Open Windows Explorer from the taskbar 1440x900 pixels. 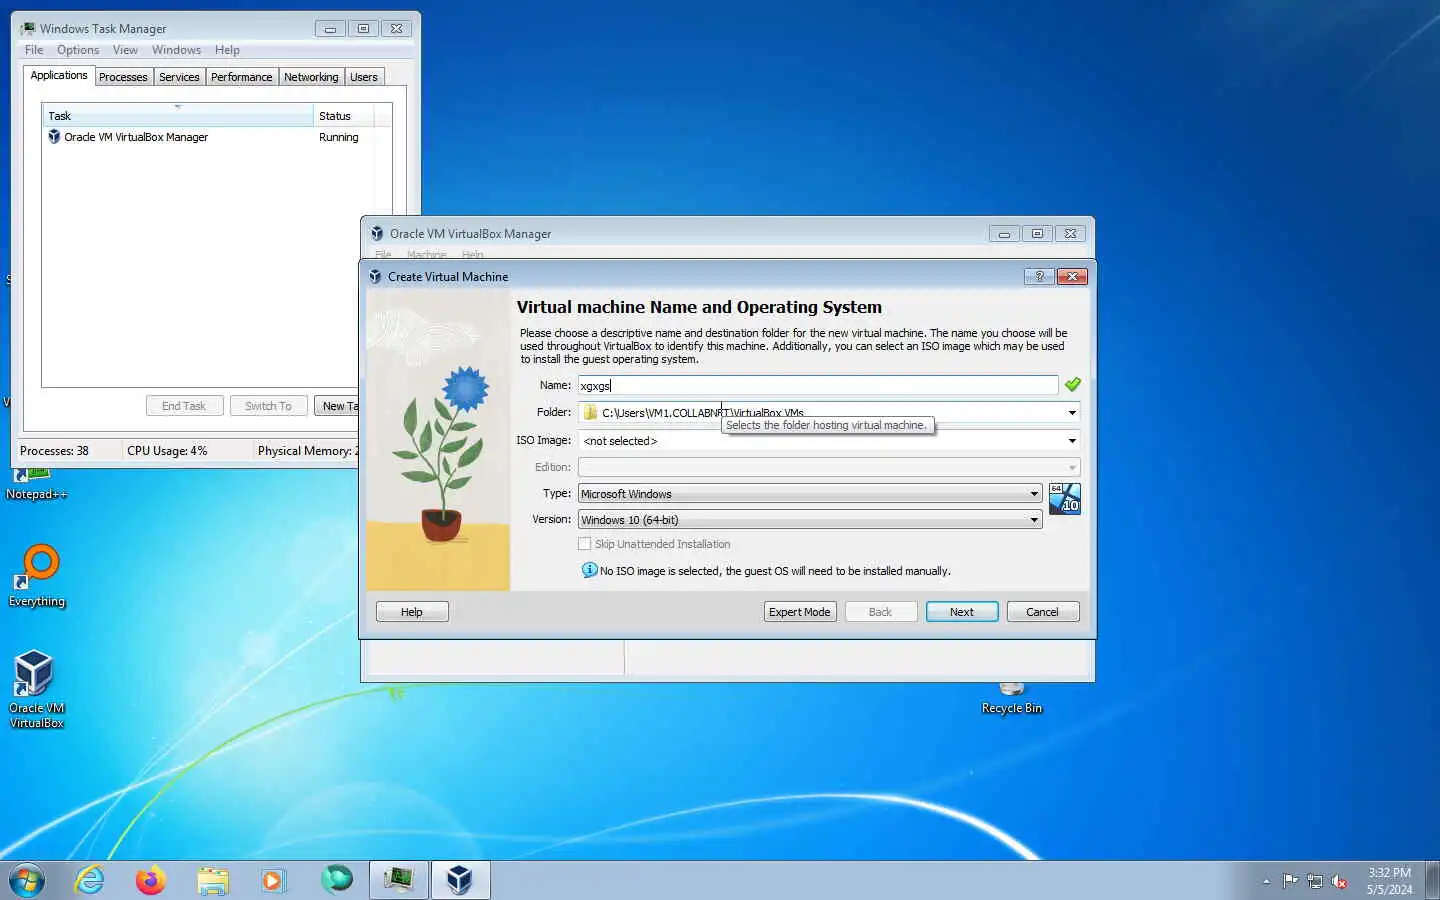click(213, 880)
